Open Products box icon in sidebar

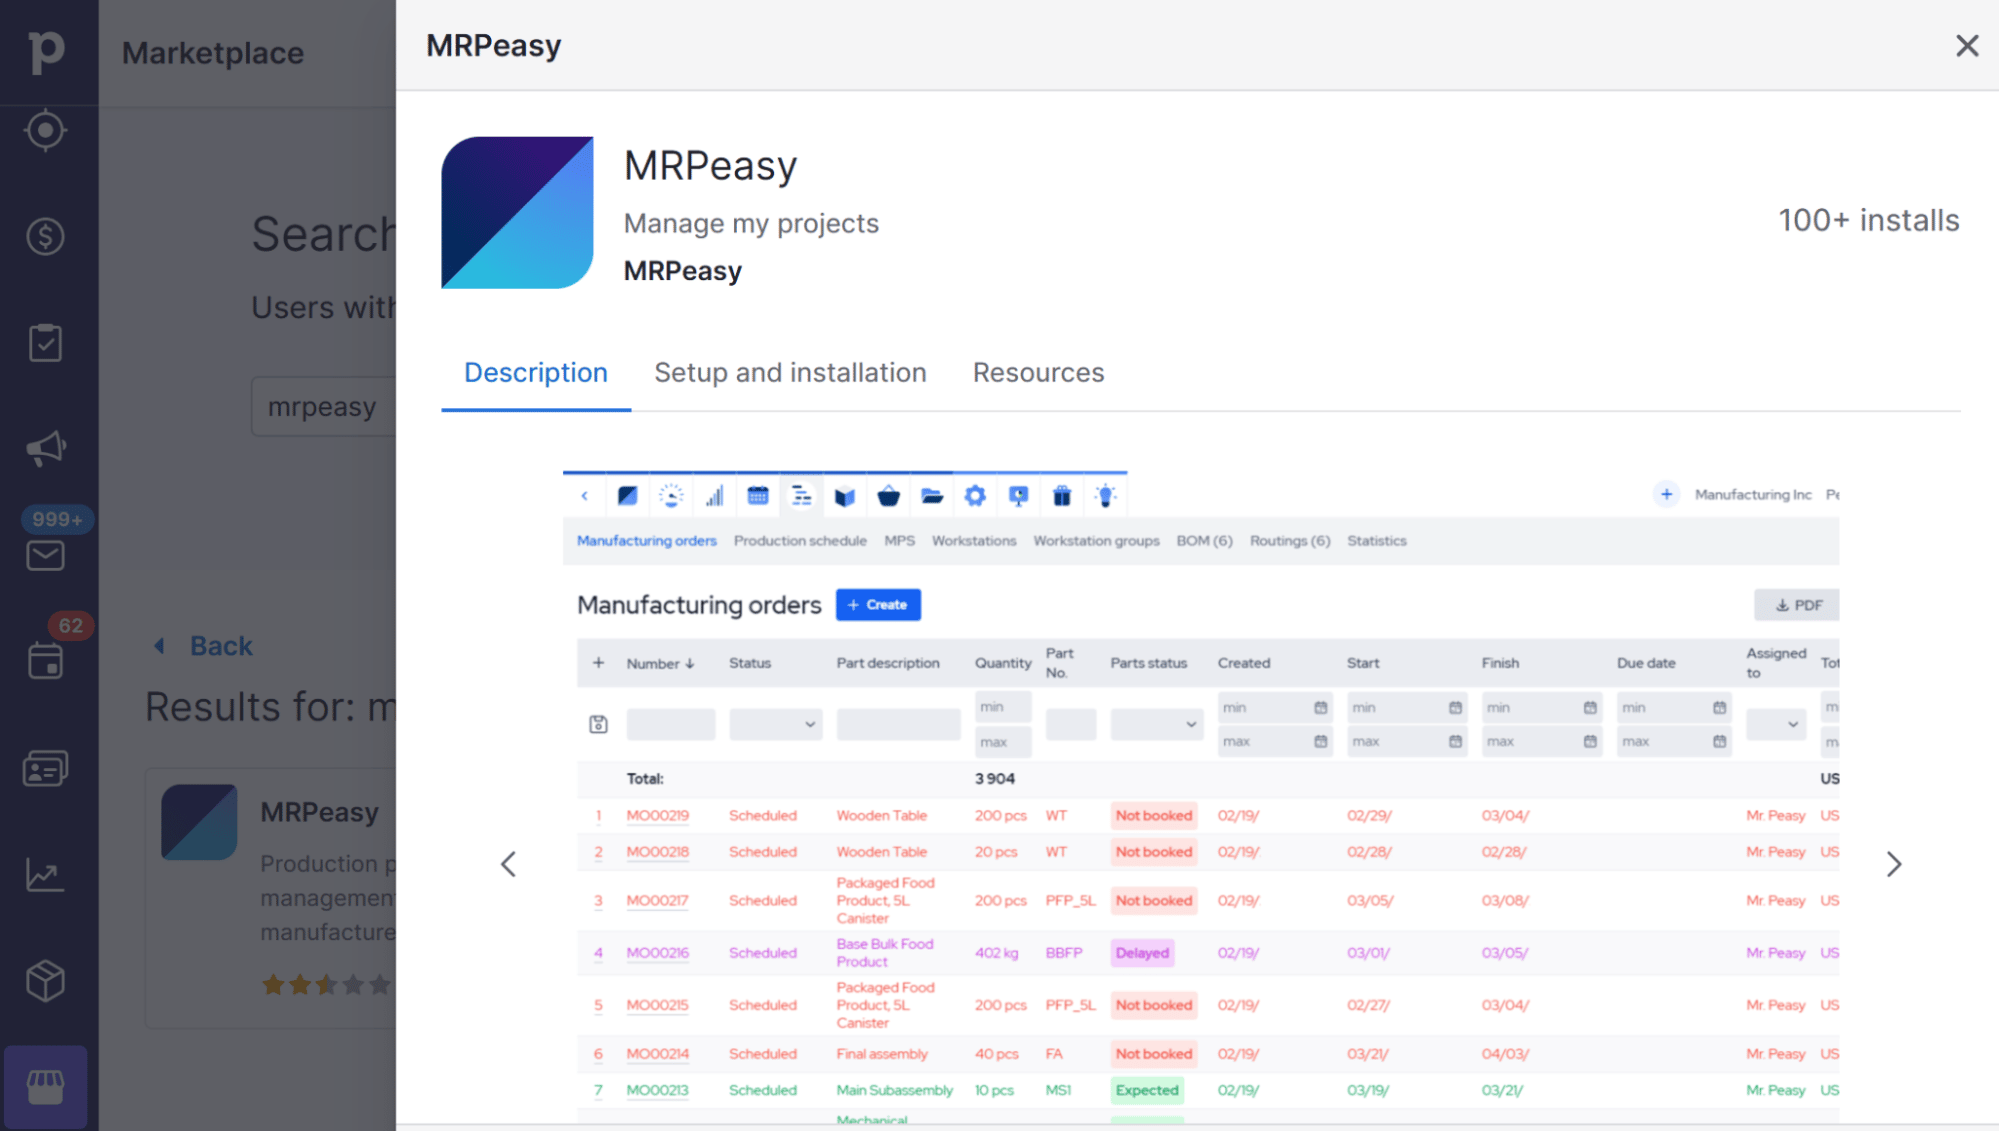tap(46, 981)
